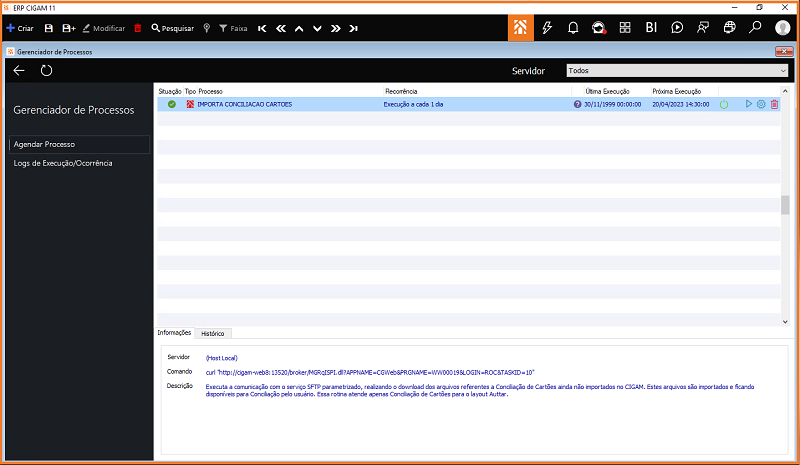Image resolution: width=800 pixels, height=465 pixels.
Task: Click the Recorrência column header
Action: click(x=401, y=91)
